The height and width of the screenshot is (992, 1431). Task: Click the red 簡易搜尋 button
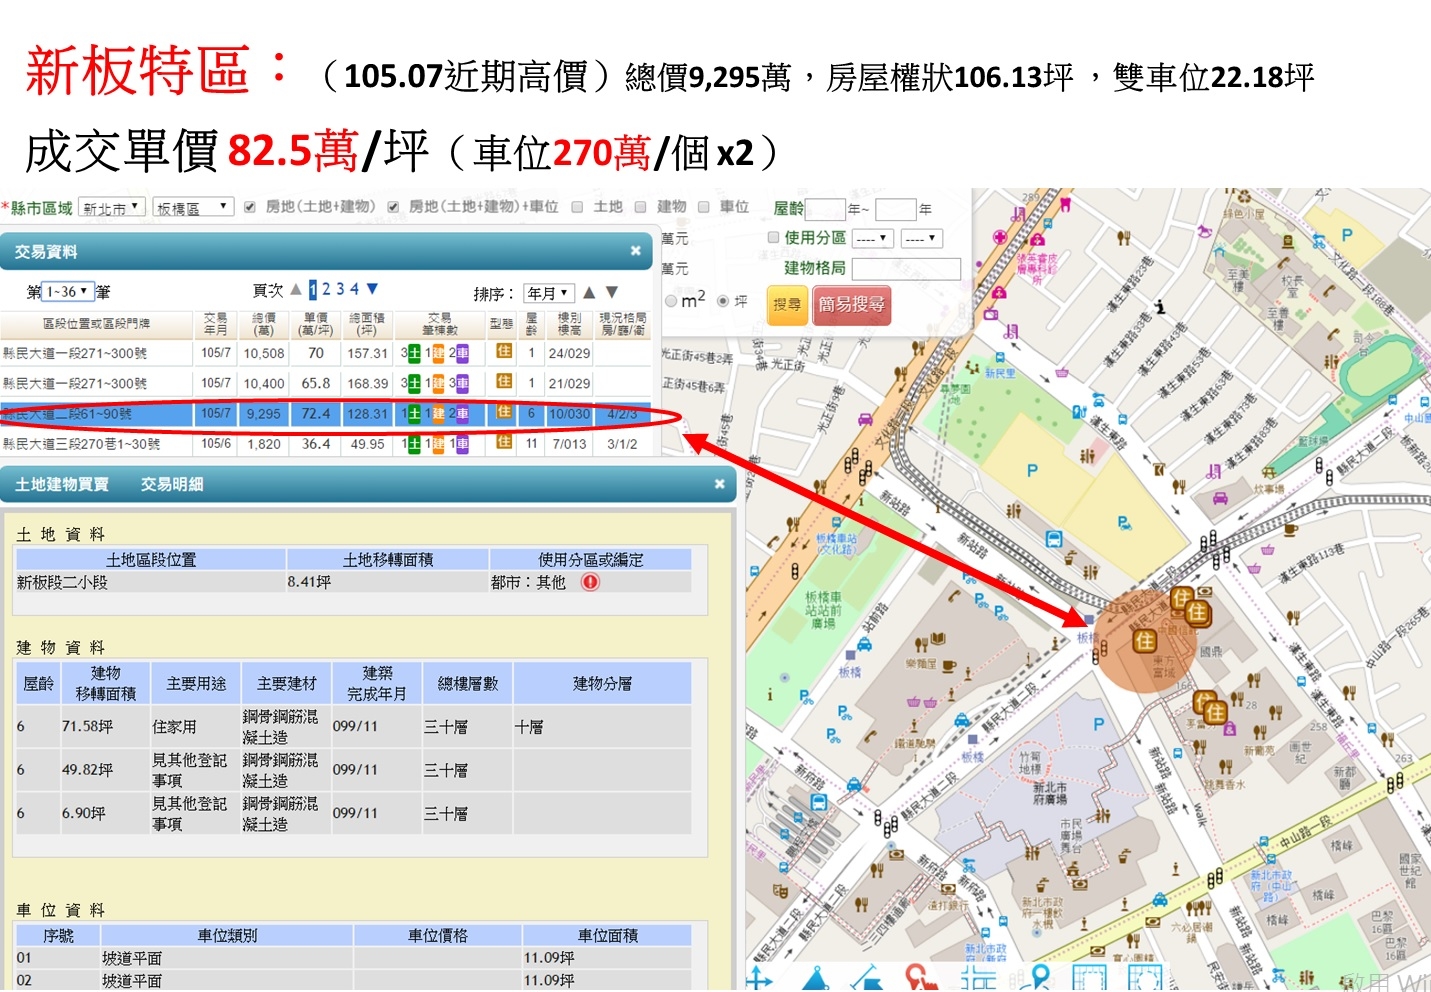852,305
